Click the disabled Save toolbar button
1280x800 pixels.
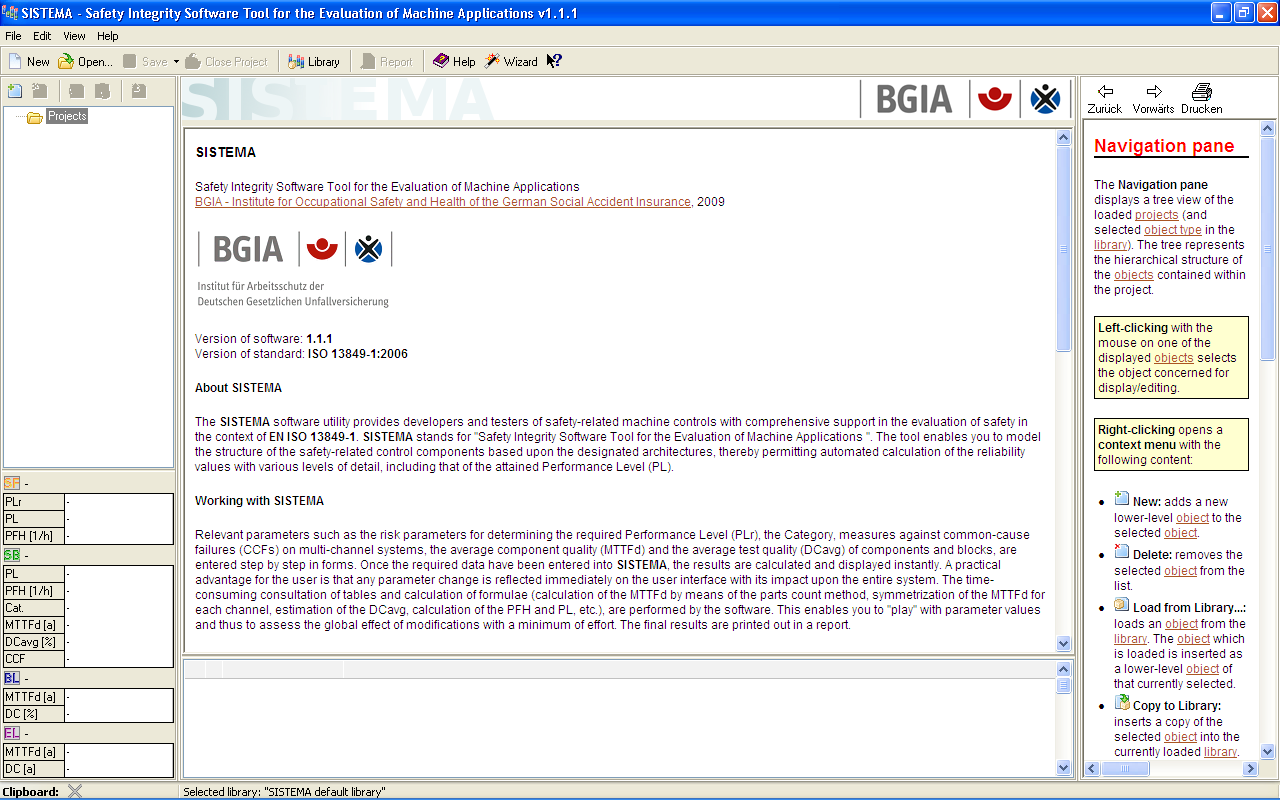coord(145,61)
